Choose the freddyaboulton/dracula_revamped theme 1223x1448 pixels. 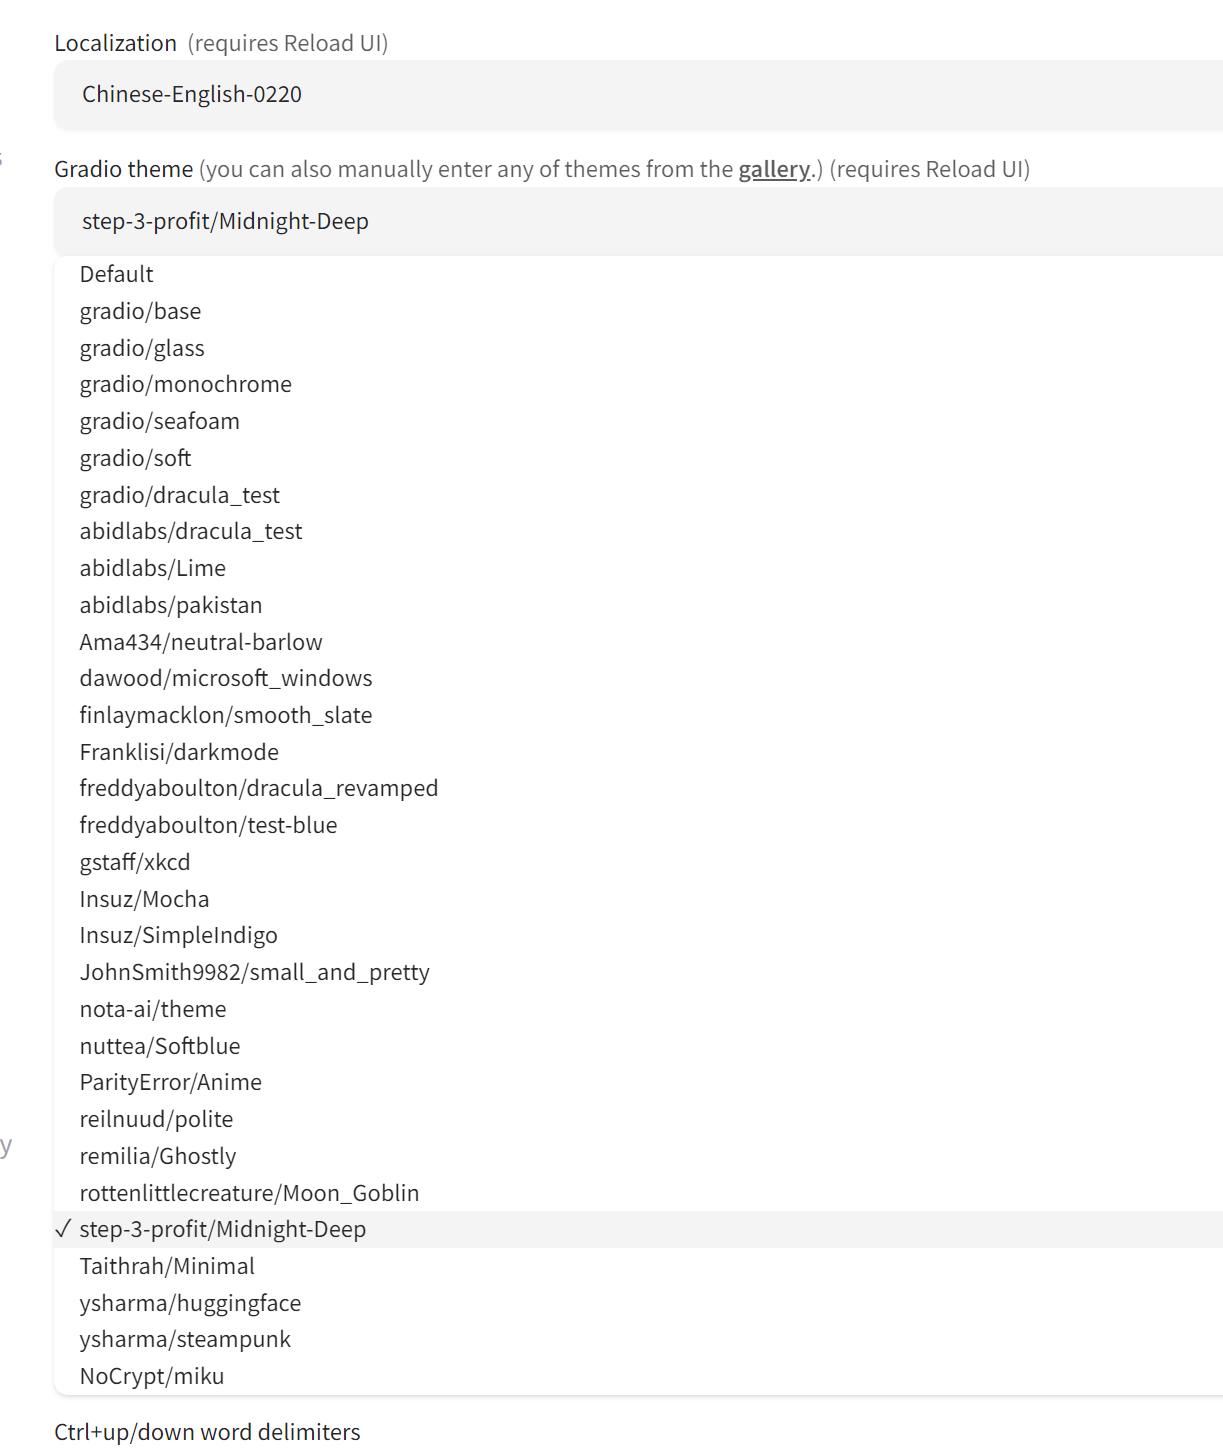click(x=260, y=788)
